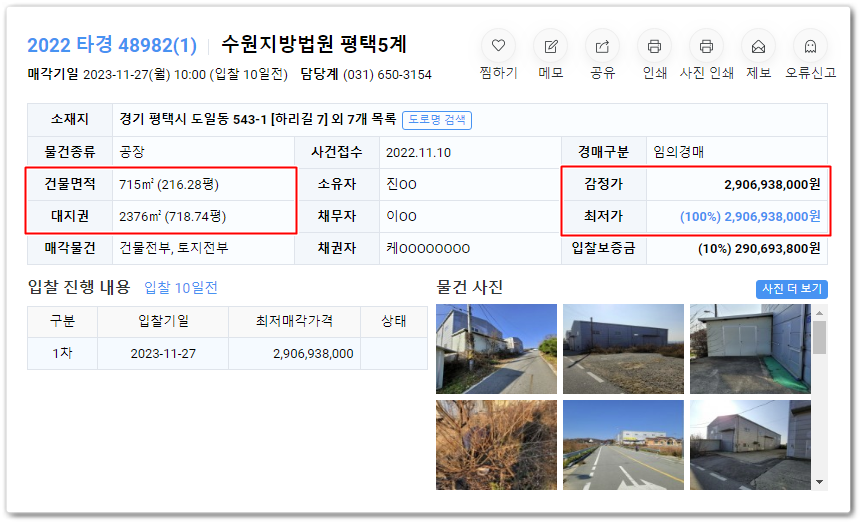Click the 매각기일 2023-11-27(월) 10:00 text
The image size is (863, 525).
(117, 74)
